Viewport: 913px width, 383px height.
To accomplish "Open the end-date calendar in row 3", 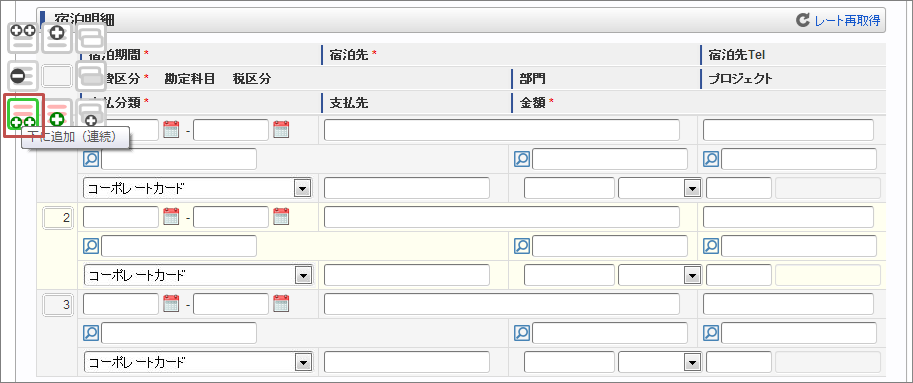I will 281,304.
